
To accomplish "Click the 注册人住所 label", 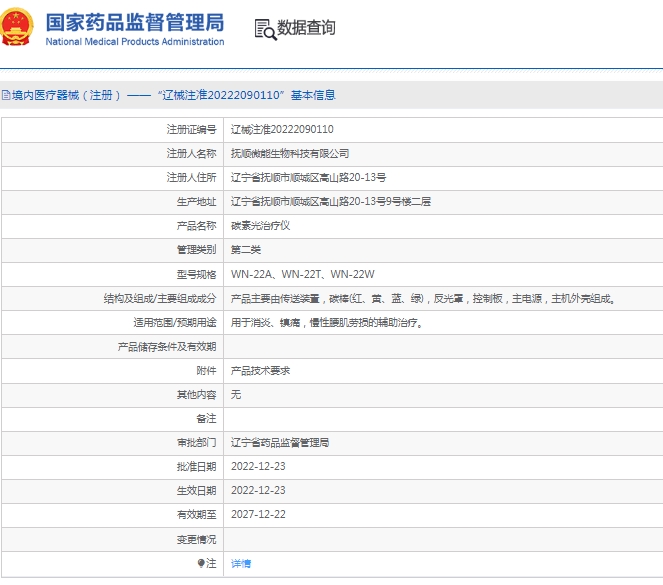I will [191, 178].
